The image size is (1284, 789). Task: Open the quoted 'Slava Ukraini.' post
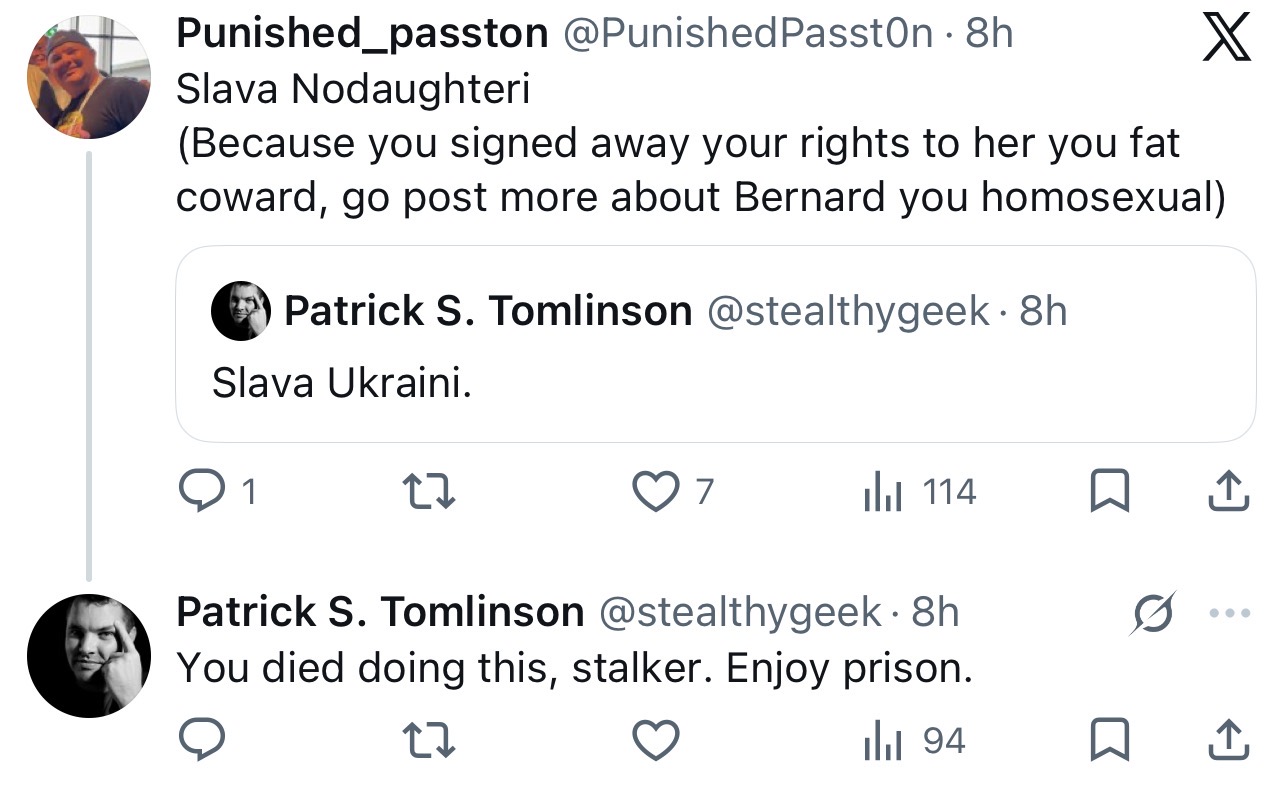point(715,344)
